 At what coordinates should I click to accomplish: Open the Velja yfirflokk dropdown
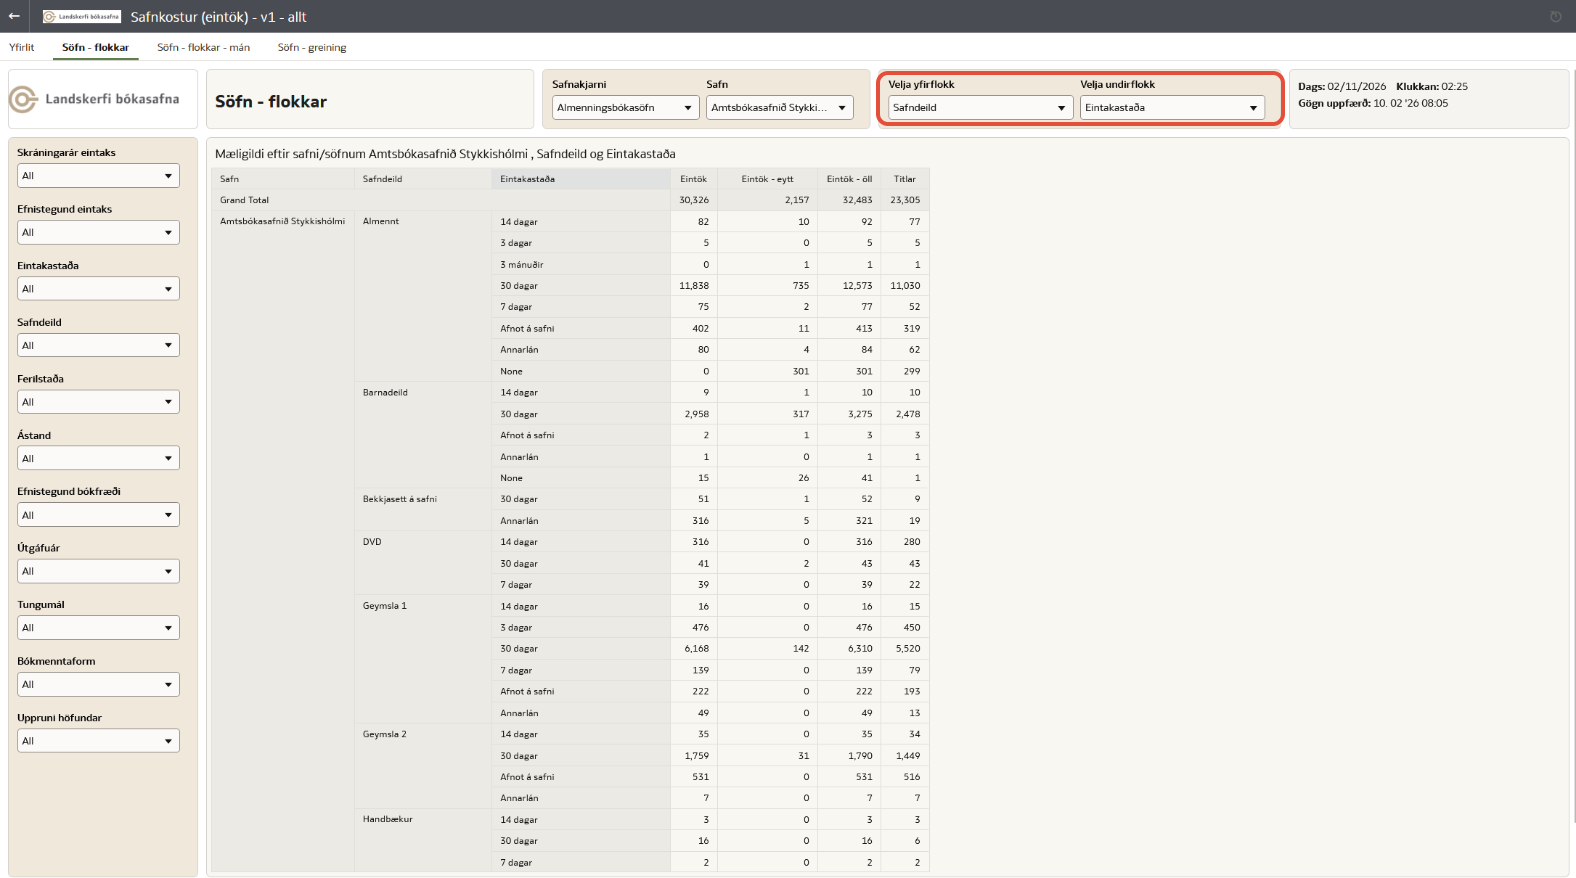pos(979,108)
